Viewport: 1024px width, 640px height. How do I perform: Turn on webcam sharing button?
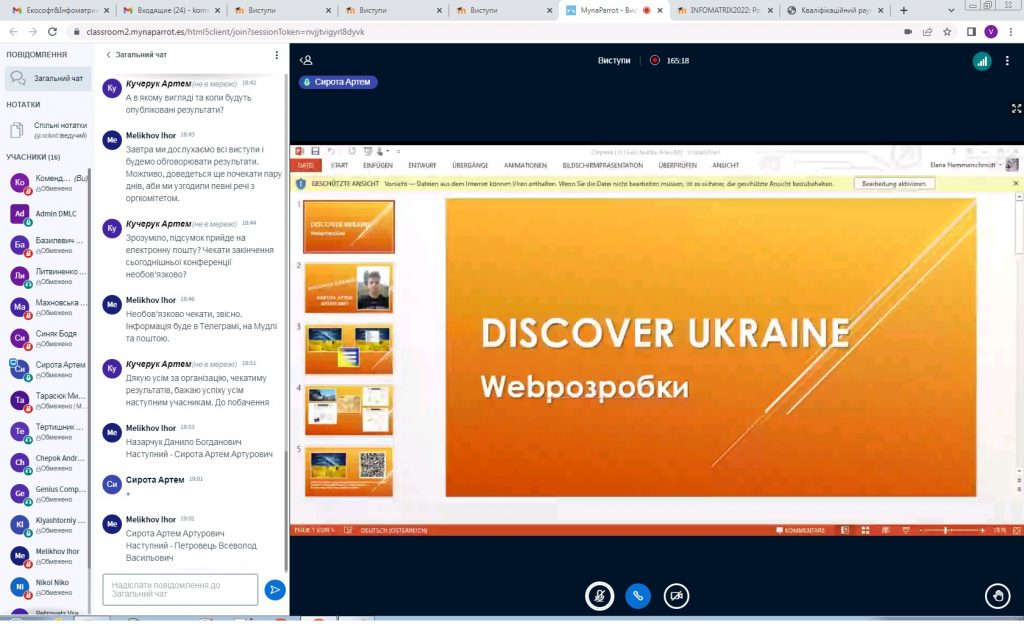click(x=677, y=596)
